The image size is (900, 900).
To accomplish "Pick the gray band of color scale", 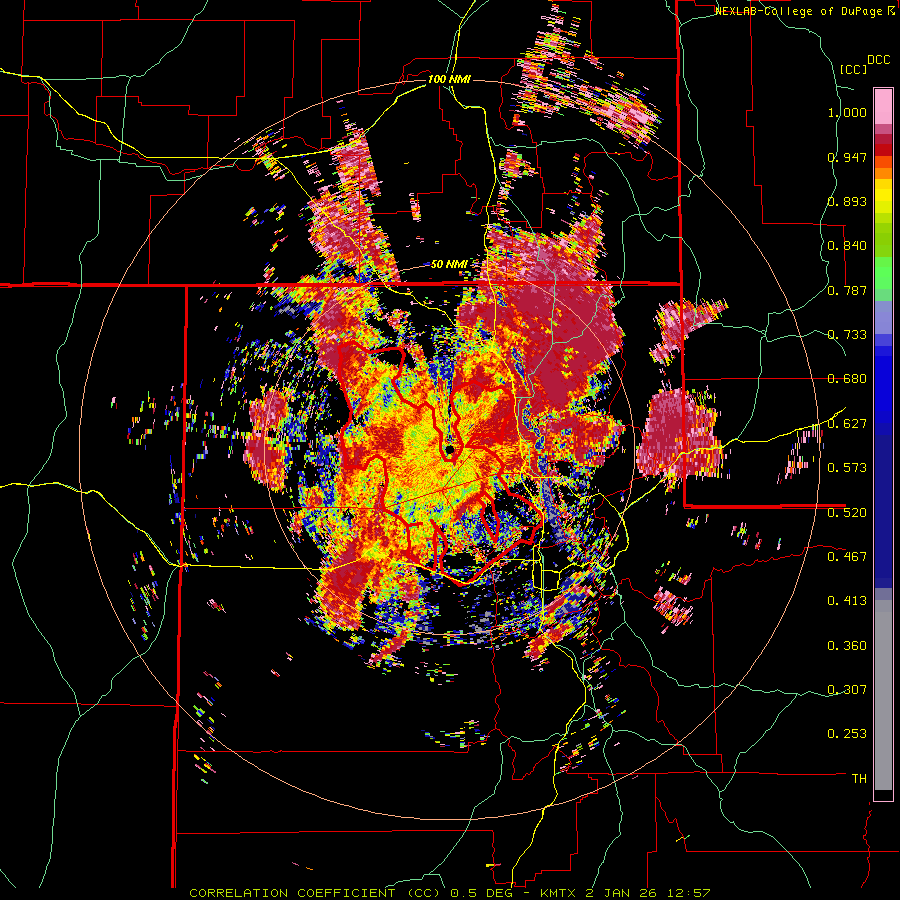I will click(x=883, y=695).
